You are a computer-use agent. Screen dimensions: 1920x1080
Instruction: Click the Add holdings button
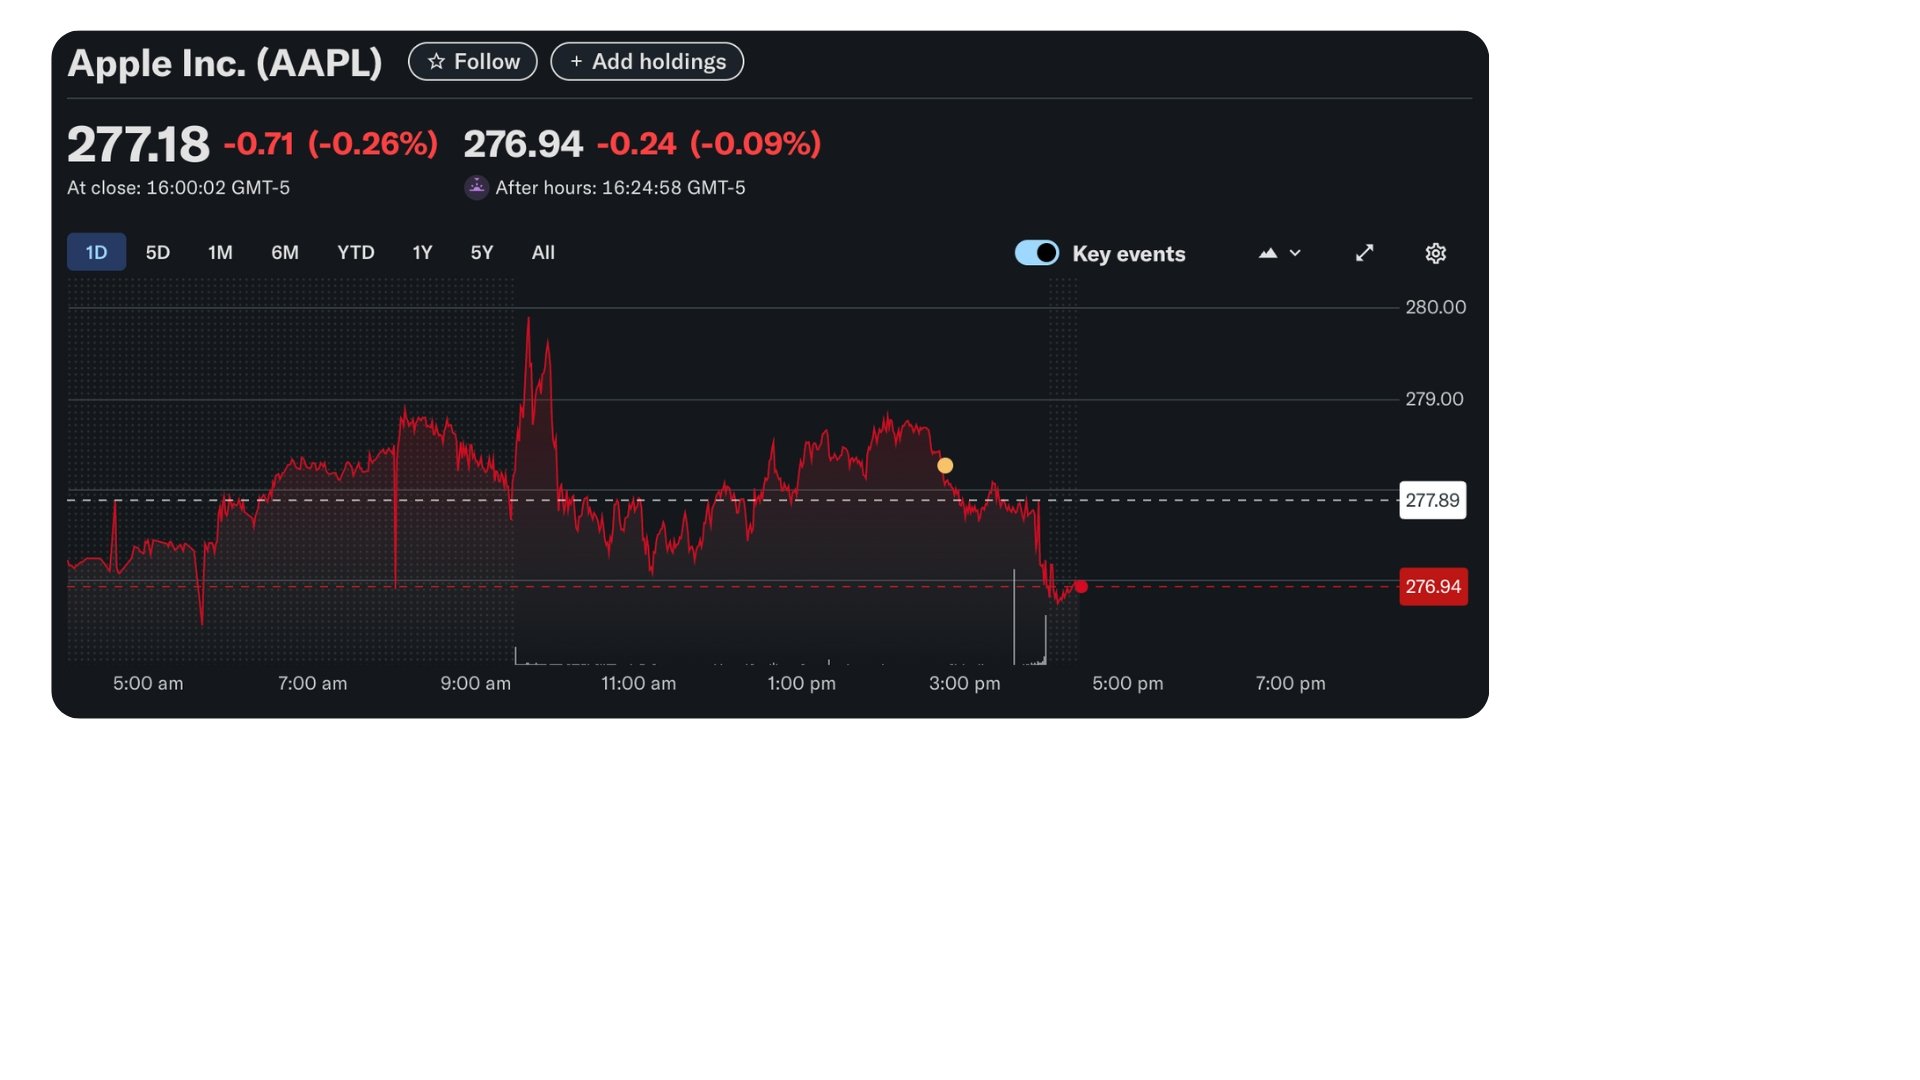pos(646,61)
